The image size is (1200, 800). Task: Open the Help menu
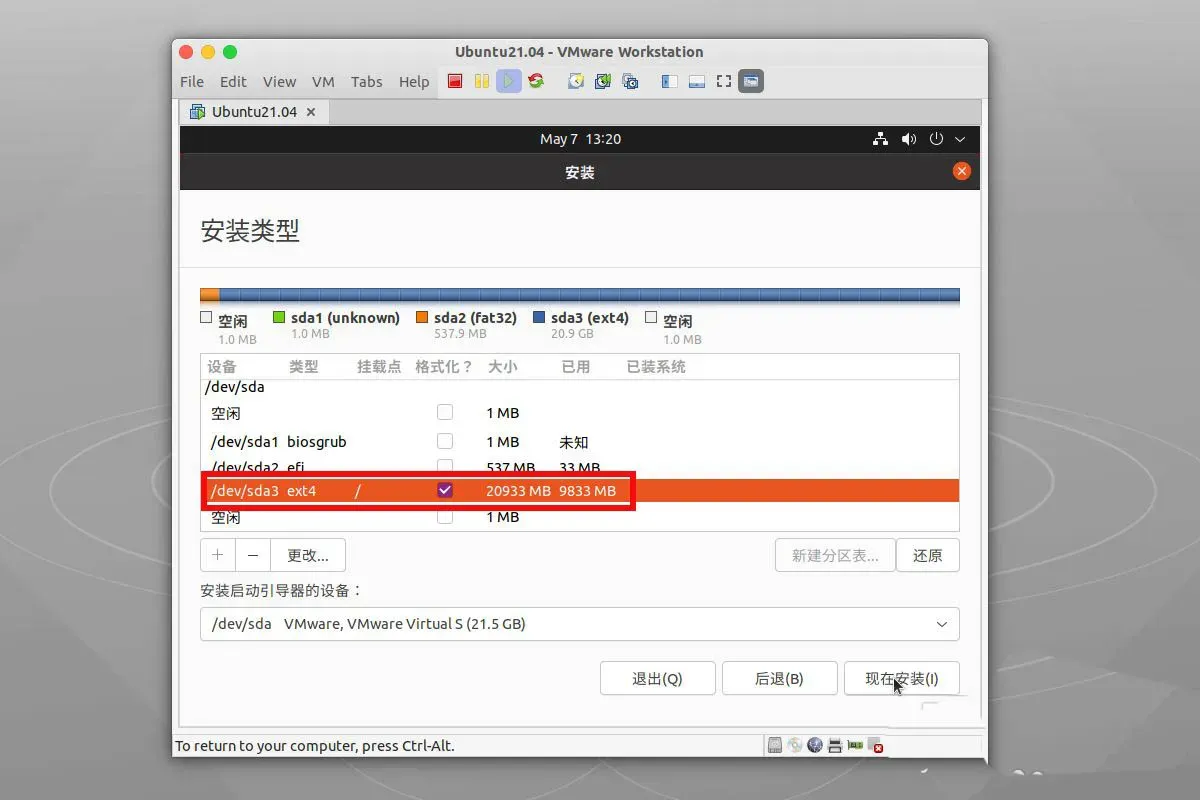(414, 82)
